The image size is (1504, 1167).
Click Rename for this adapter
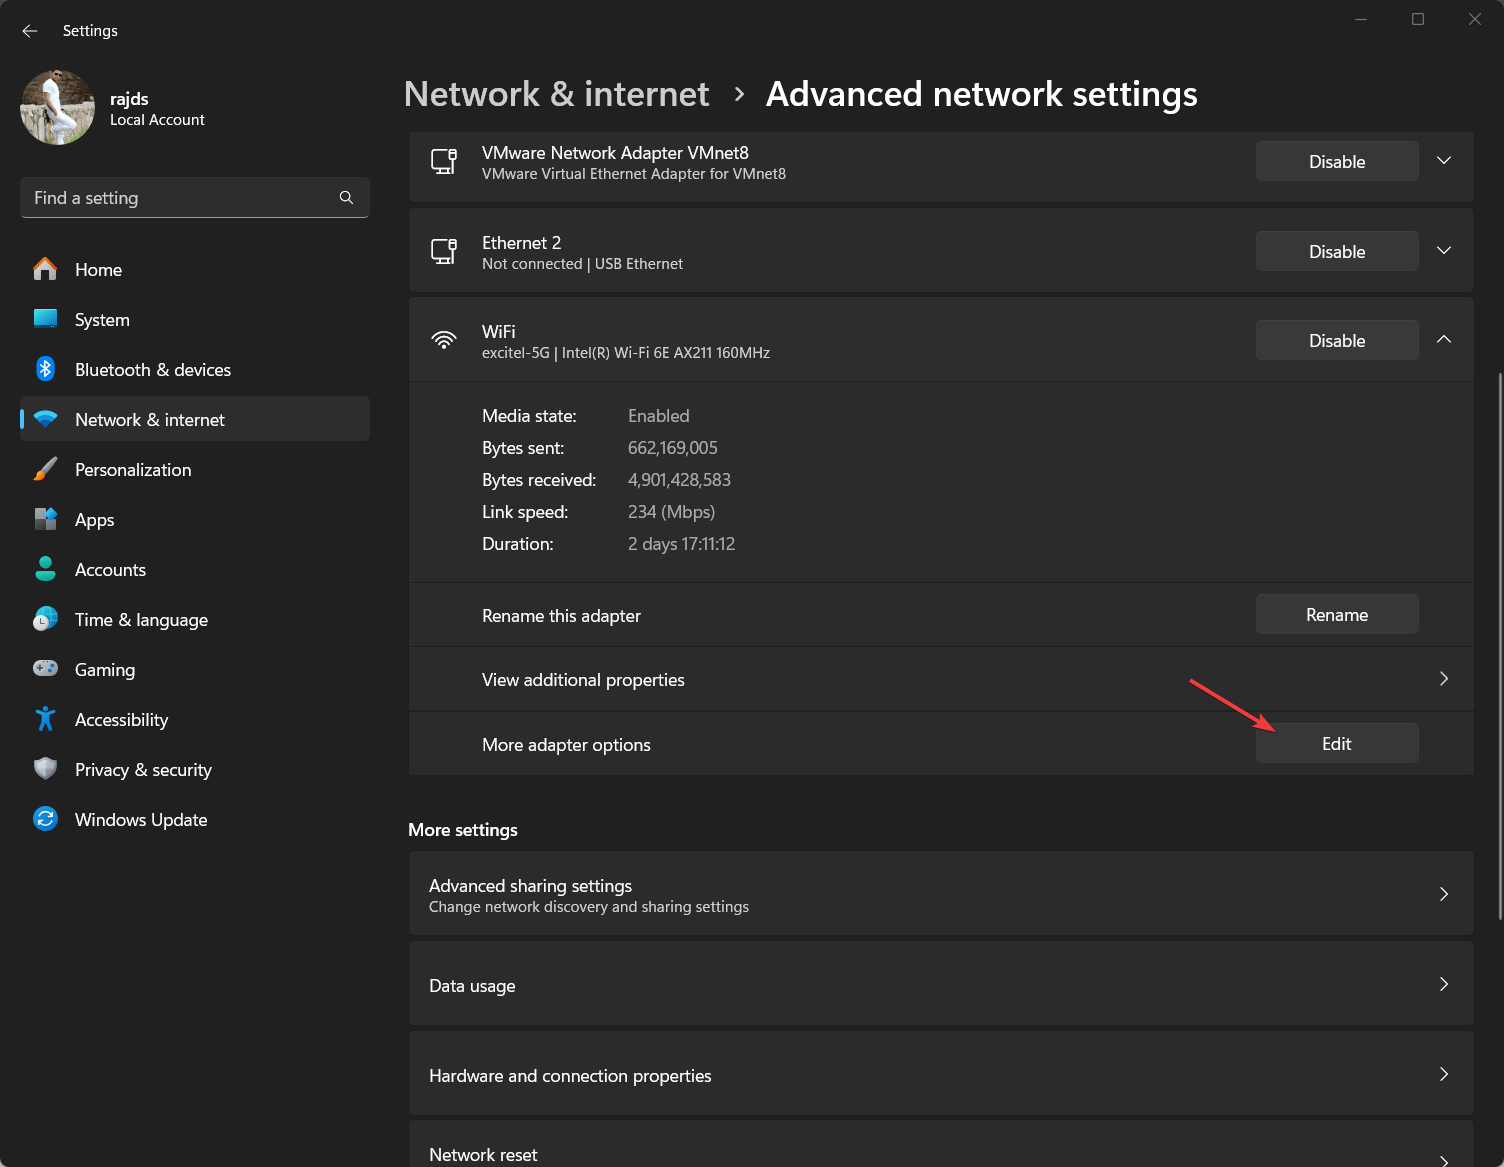[x=1336, y=614]
